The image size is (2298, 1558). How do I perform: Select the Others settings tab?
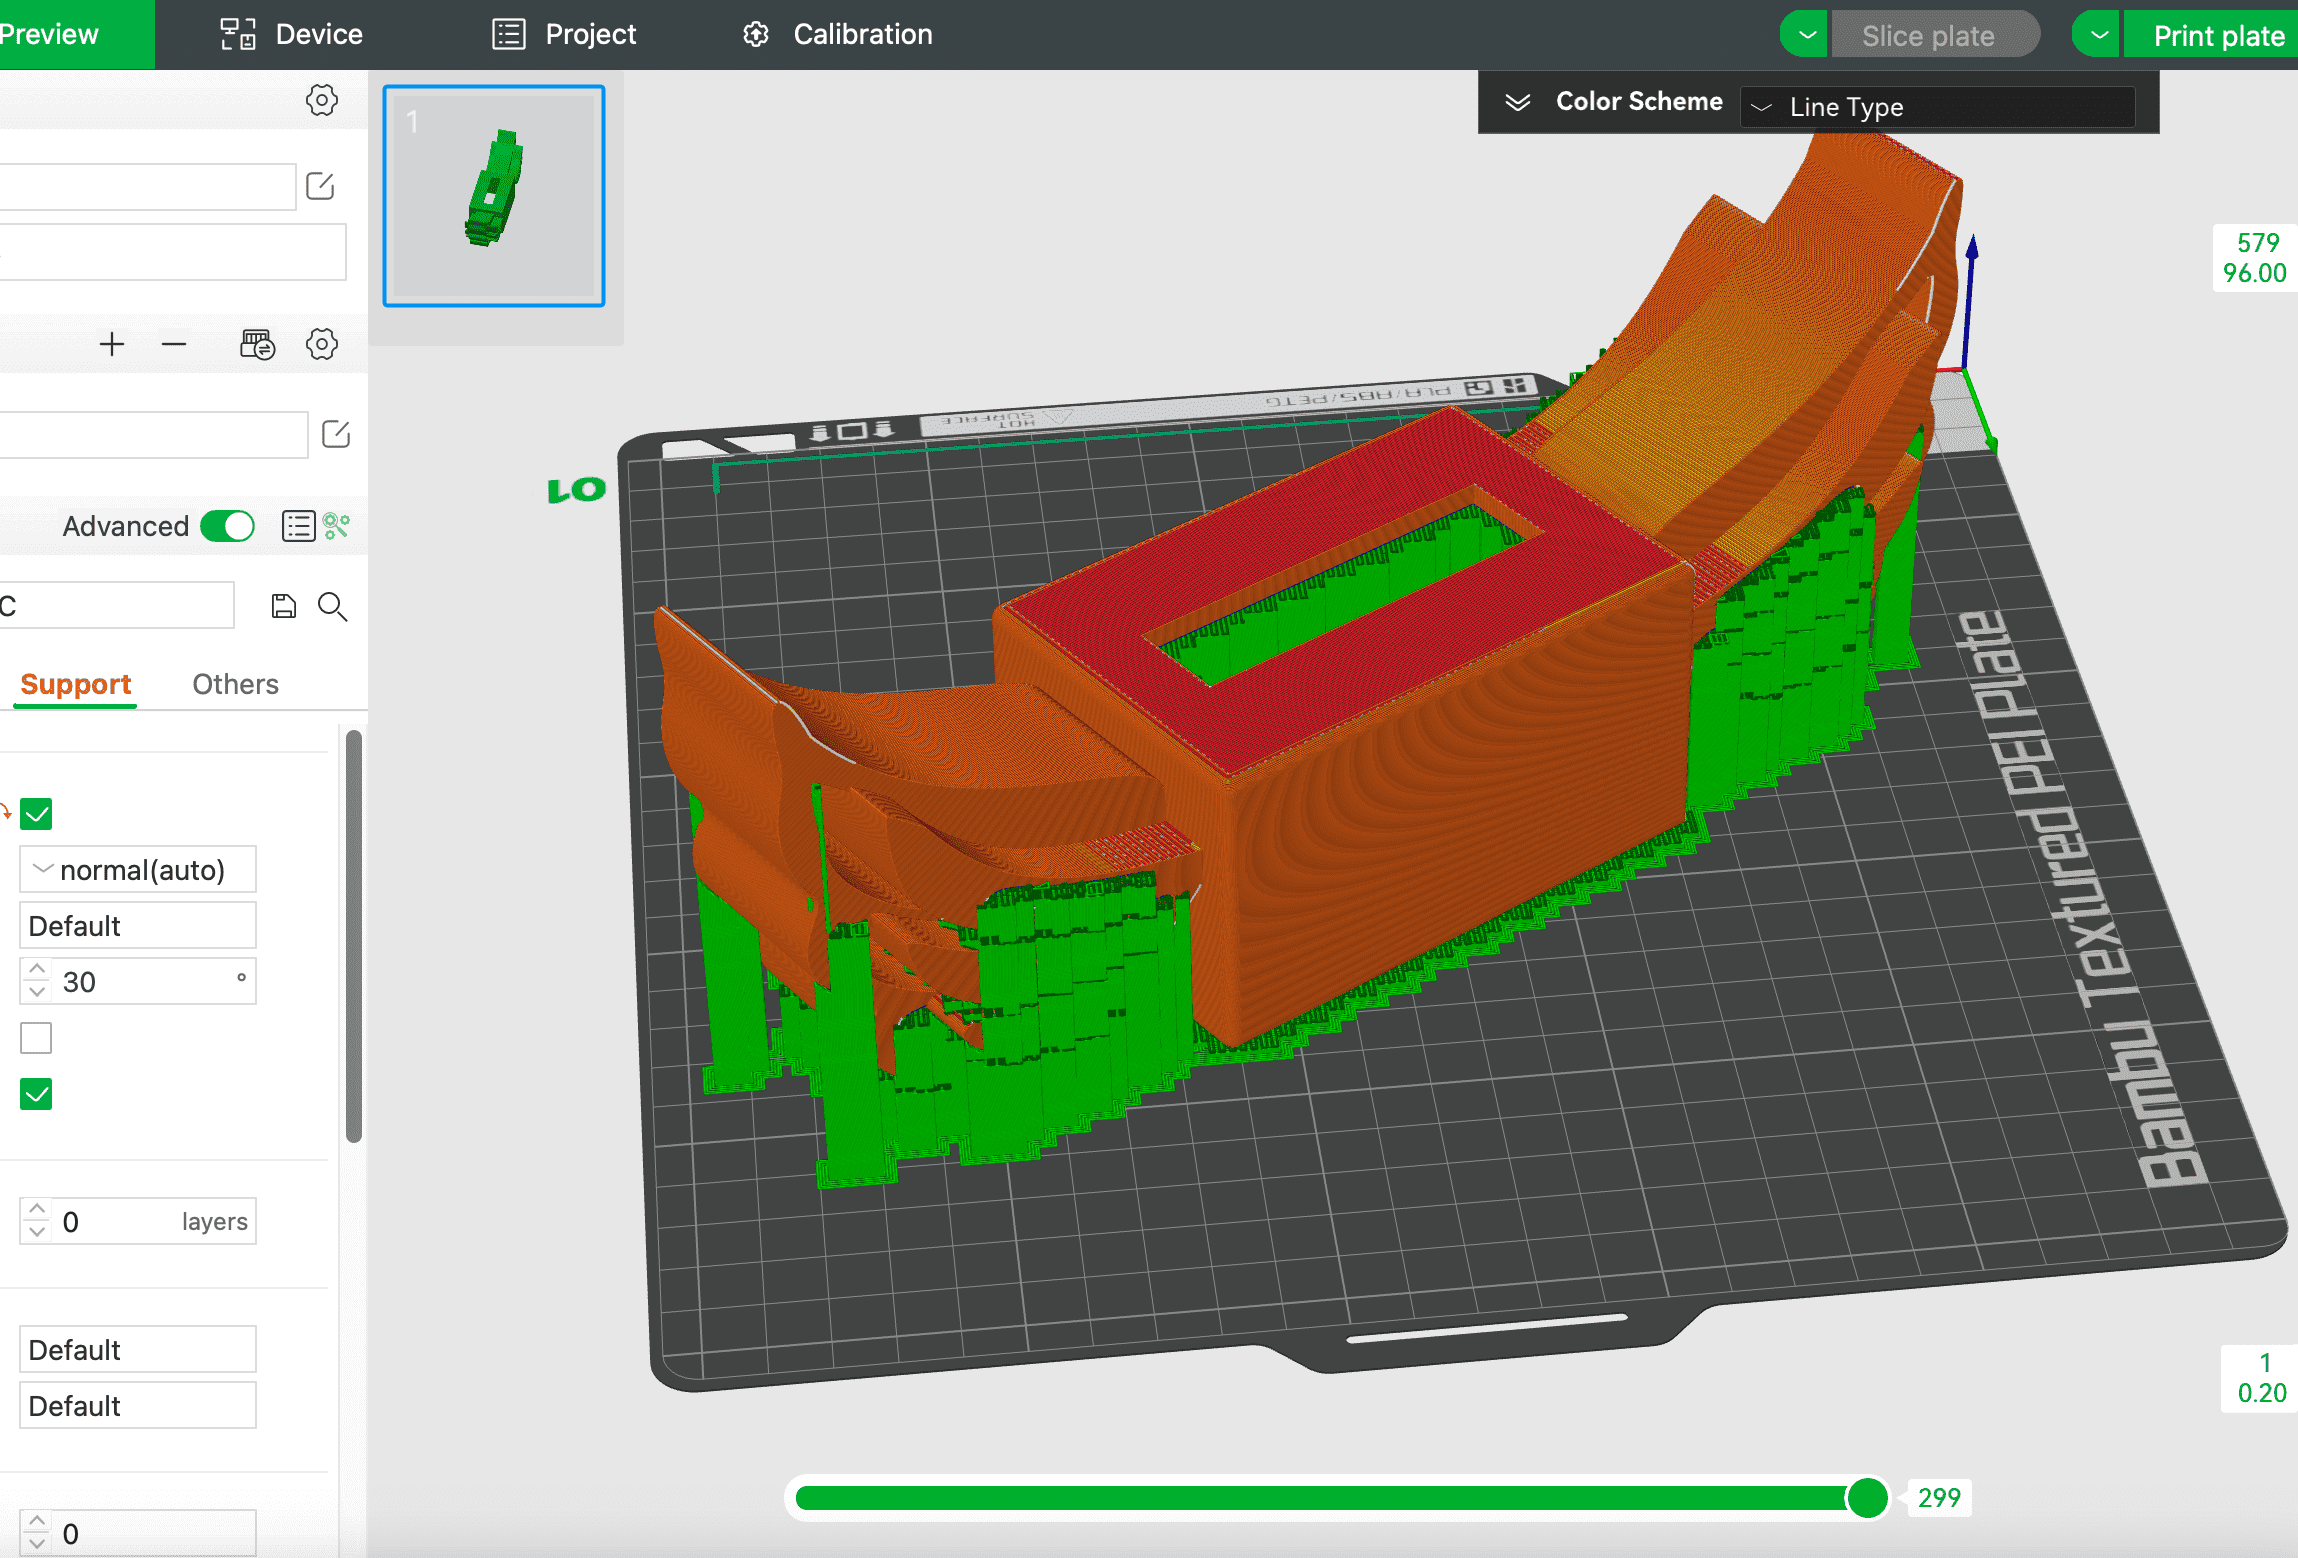tap(235, 684)
